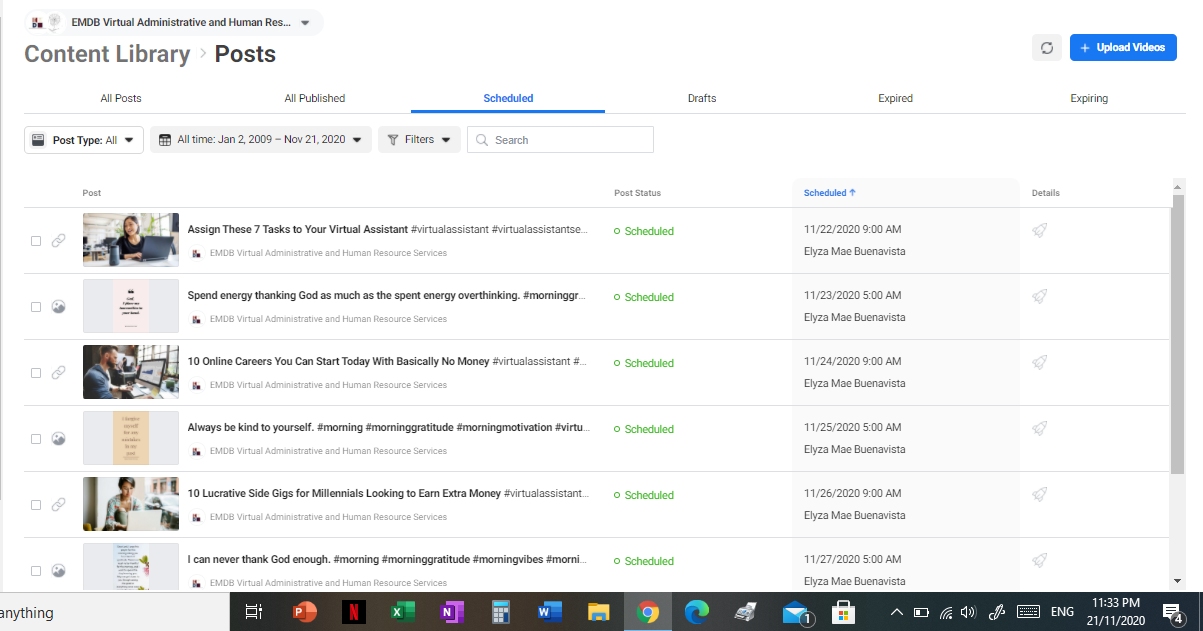Viewport: 1203px width, 631px height.
Task: Switch to Chrome in the taskbar
Action: [648, 612]
